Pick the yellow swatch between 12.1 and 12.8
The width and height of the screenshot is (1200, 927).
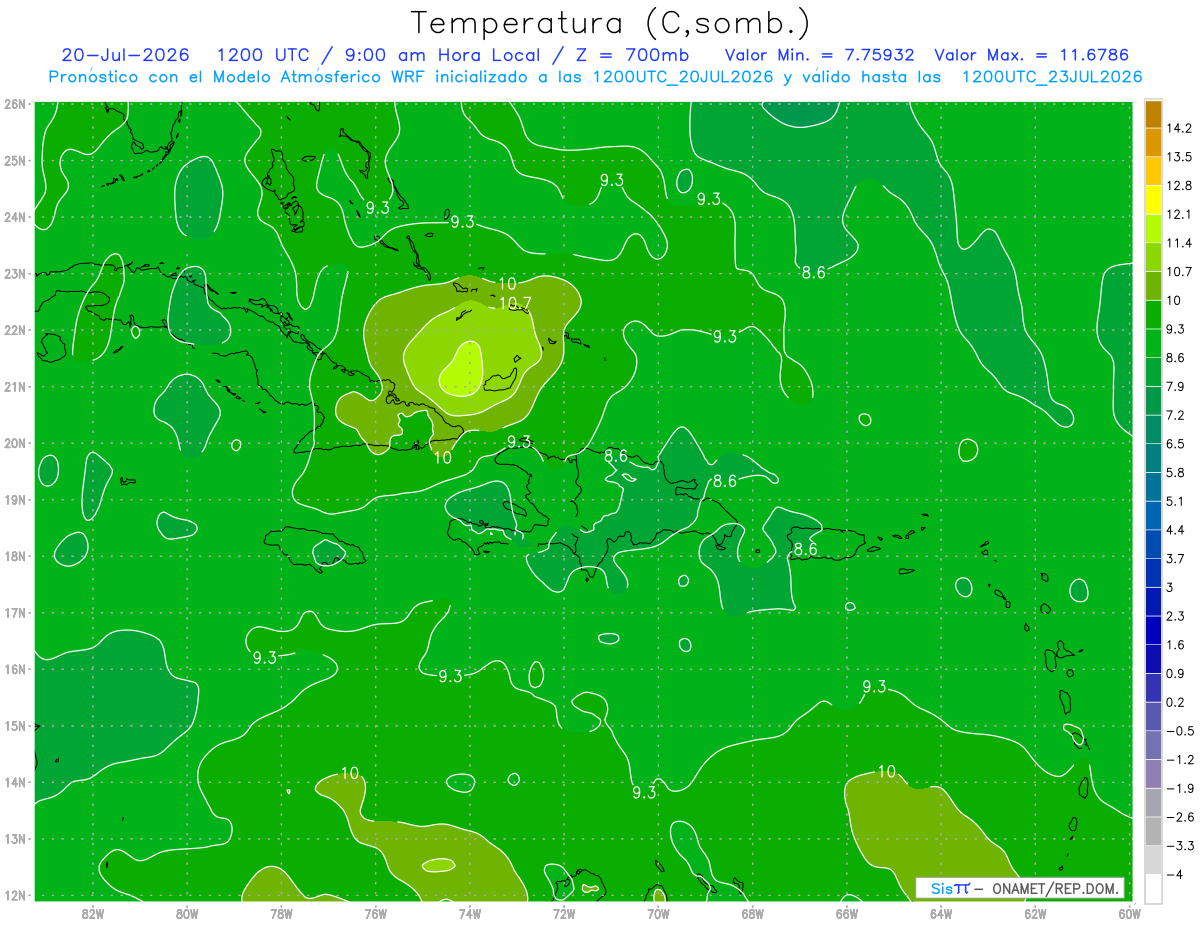point(1154,200)
